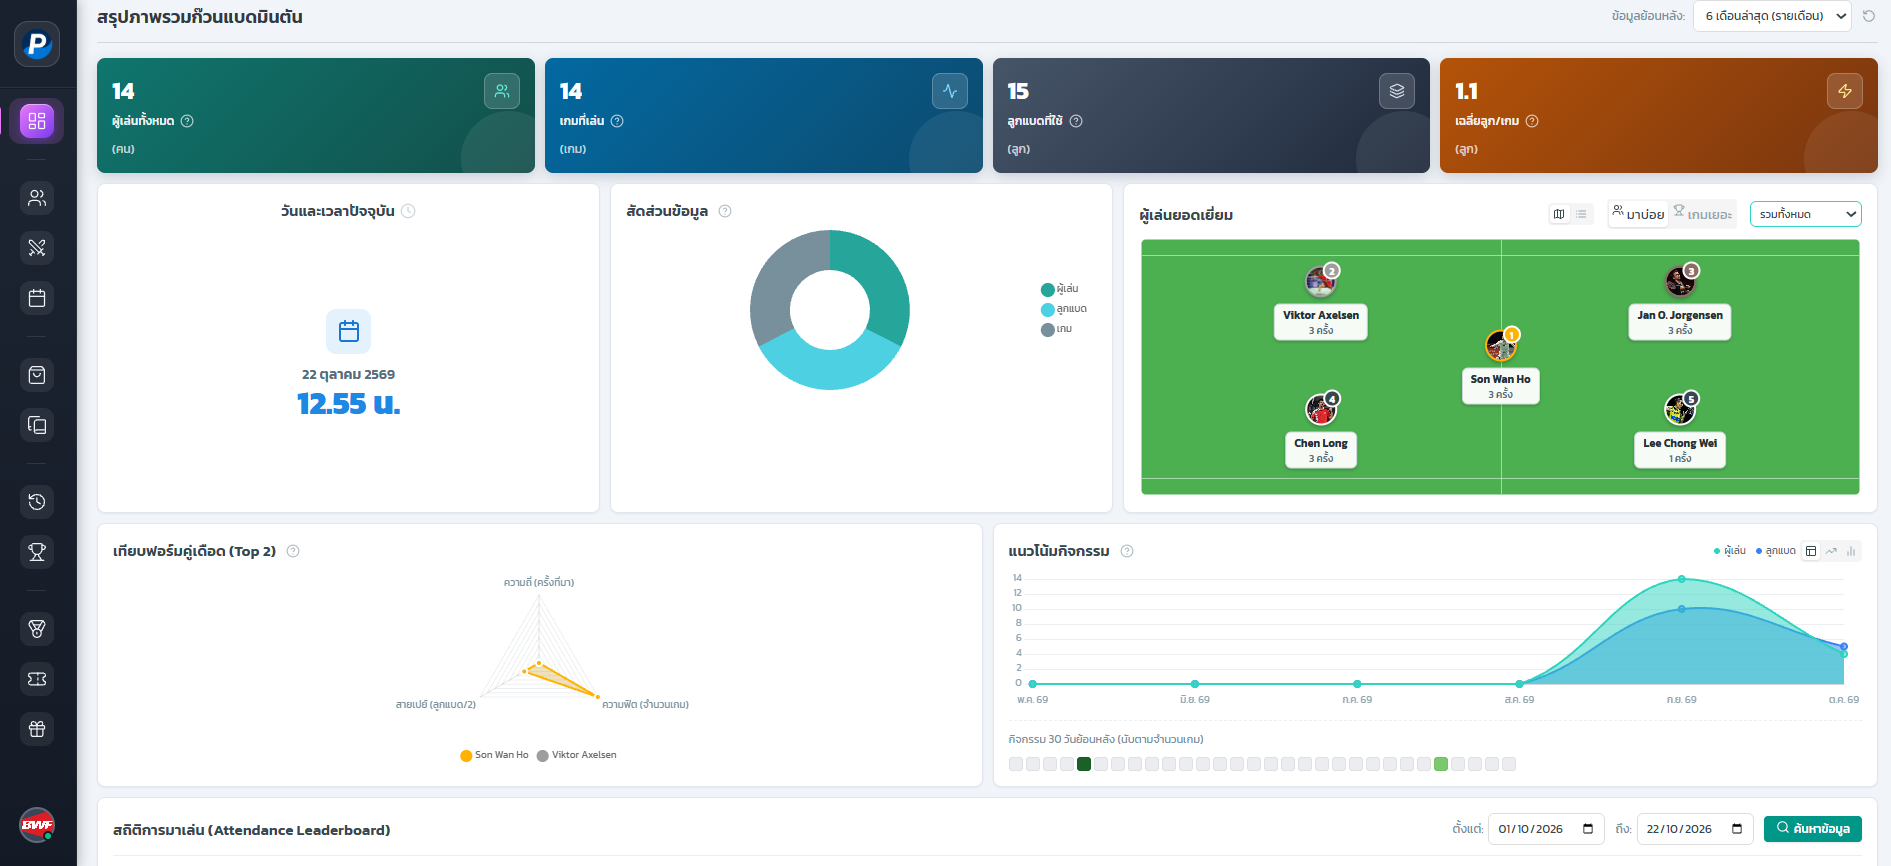Switch top players to court map view
Image resolution: width=1891 pixels, height=866 pixels.
coord(1559,214)
